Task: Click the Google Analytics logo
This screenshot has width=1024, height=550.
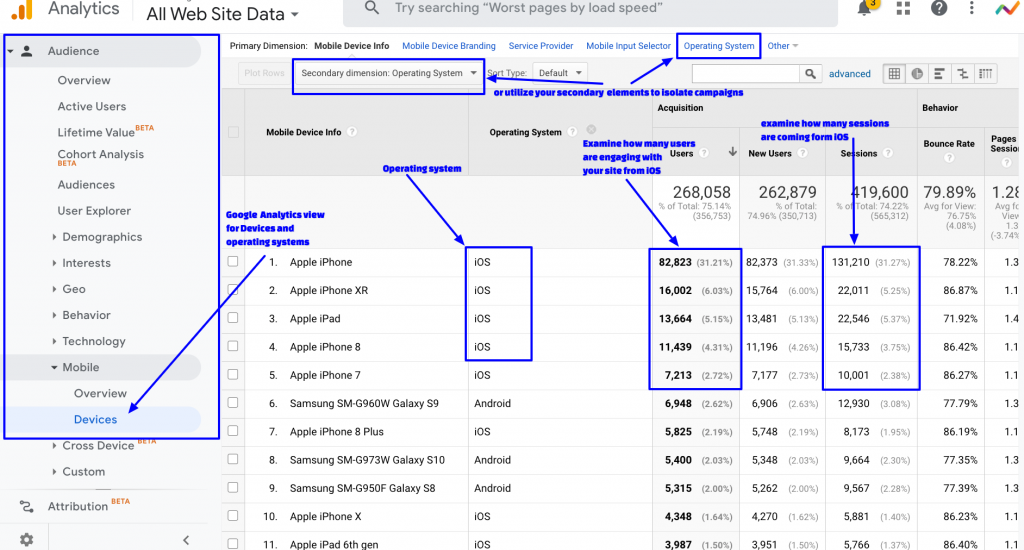Action: coord(22,9)
